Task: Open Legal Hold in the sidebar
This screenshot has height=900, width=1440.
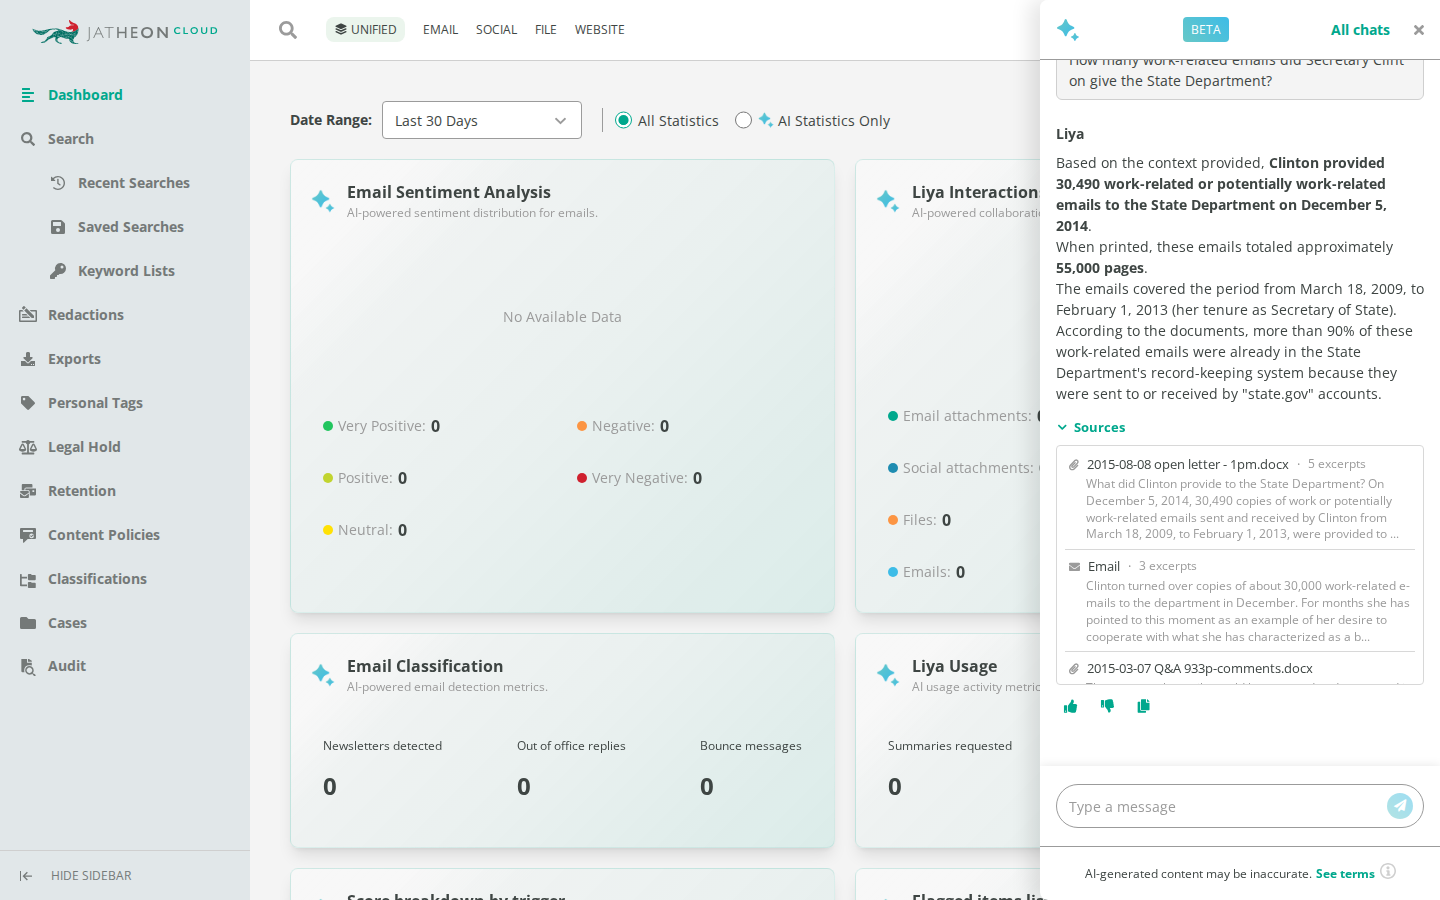Action: tap(84, 447)
